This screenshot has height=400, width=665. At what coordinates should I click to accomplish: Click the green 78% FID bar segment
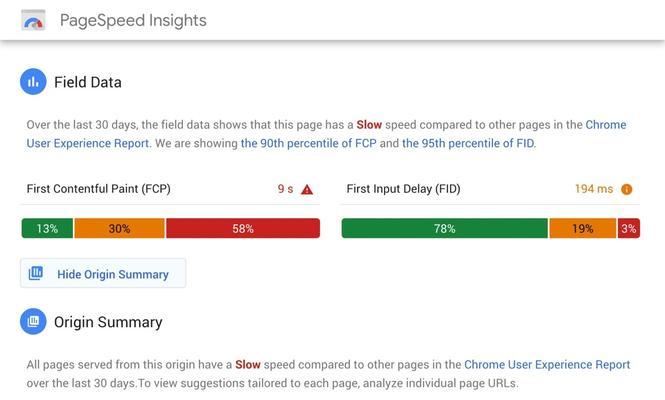pyautogui.click(x=444, y=228)
